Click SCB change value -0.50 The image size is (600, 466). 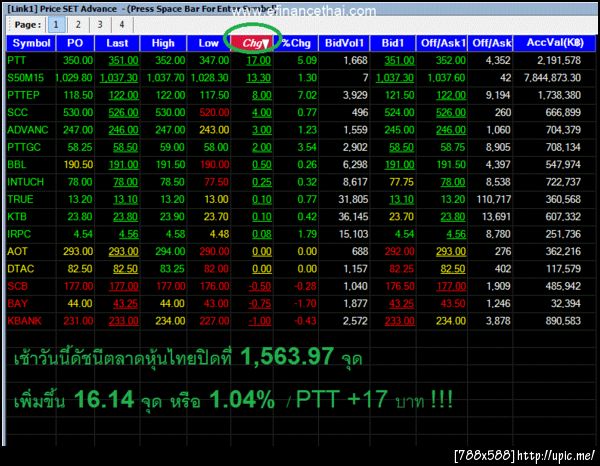pos(260,286)
